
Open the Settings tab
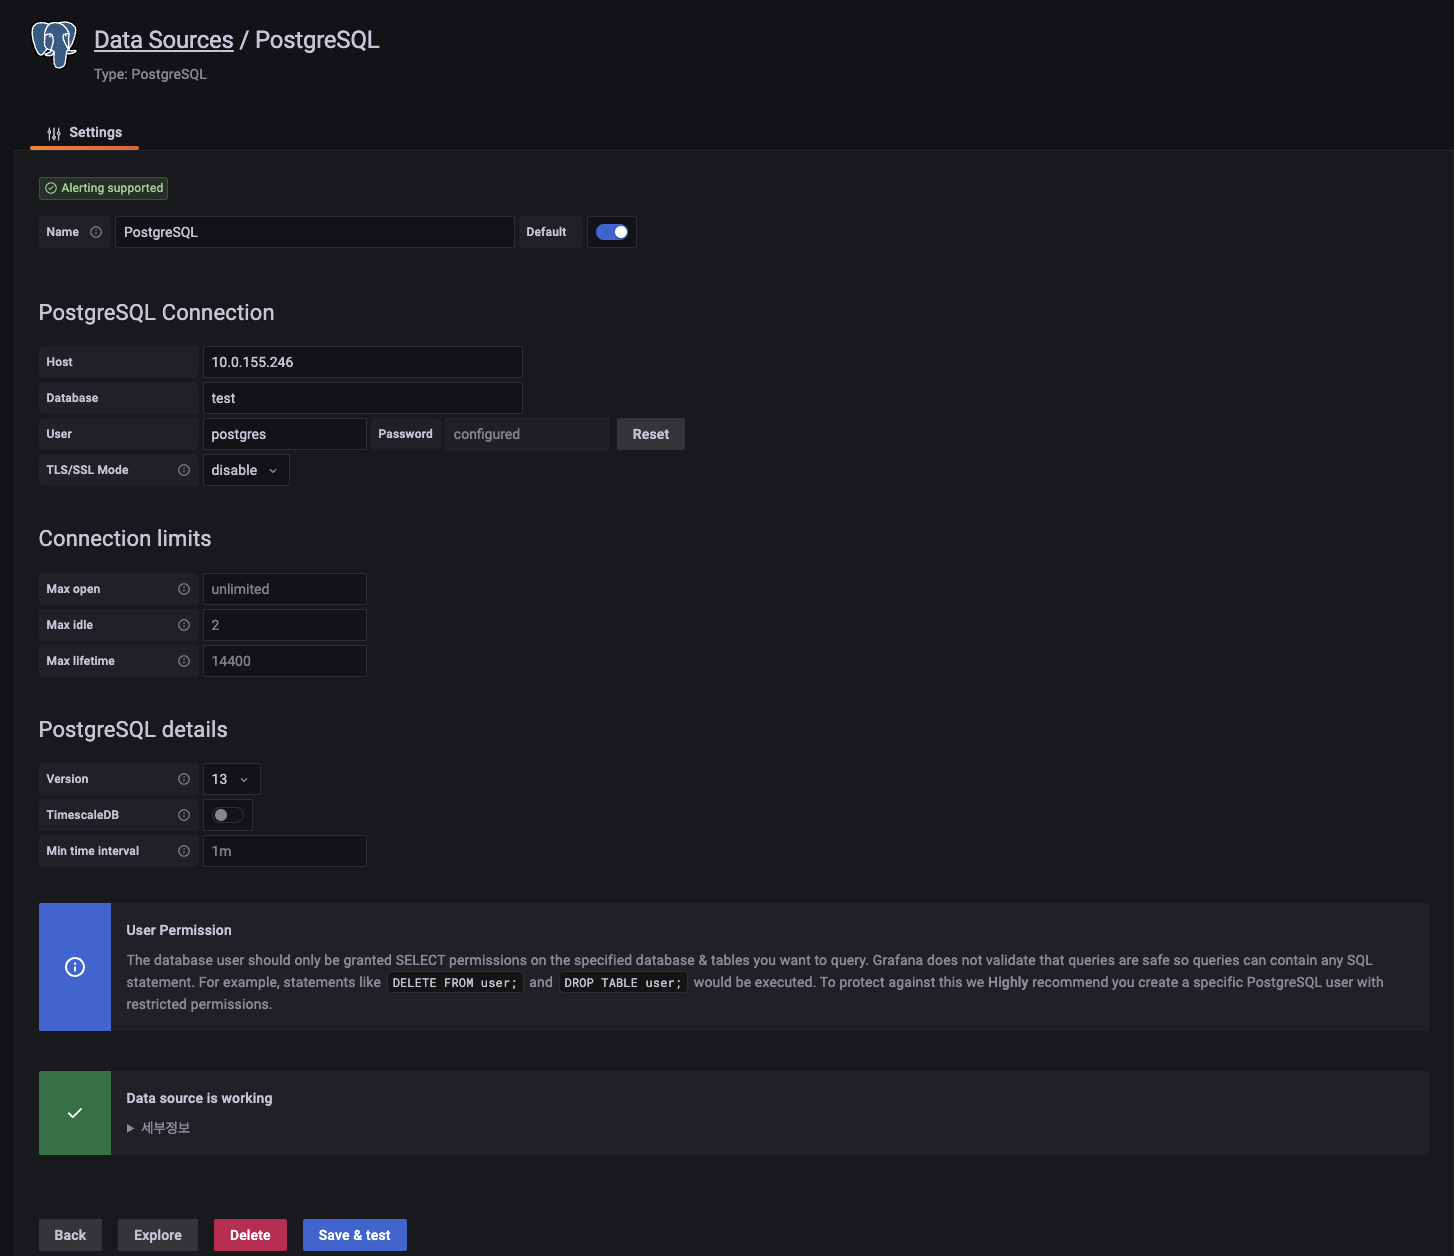pyautogui.click(x=85, y=133)
